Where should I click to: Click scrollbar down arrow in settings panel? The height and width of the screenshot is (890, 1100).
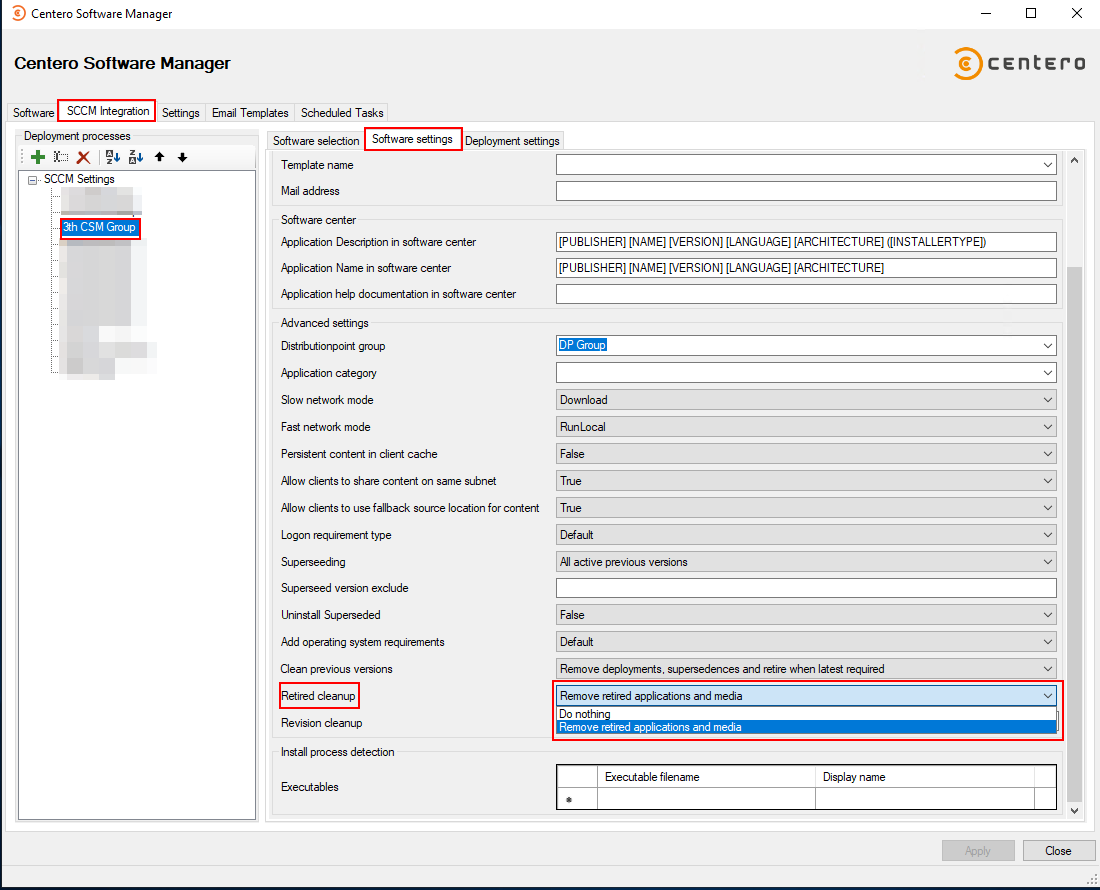pos(1074,810)
